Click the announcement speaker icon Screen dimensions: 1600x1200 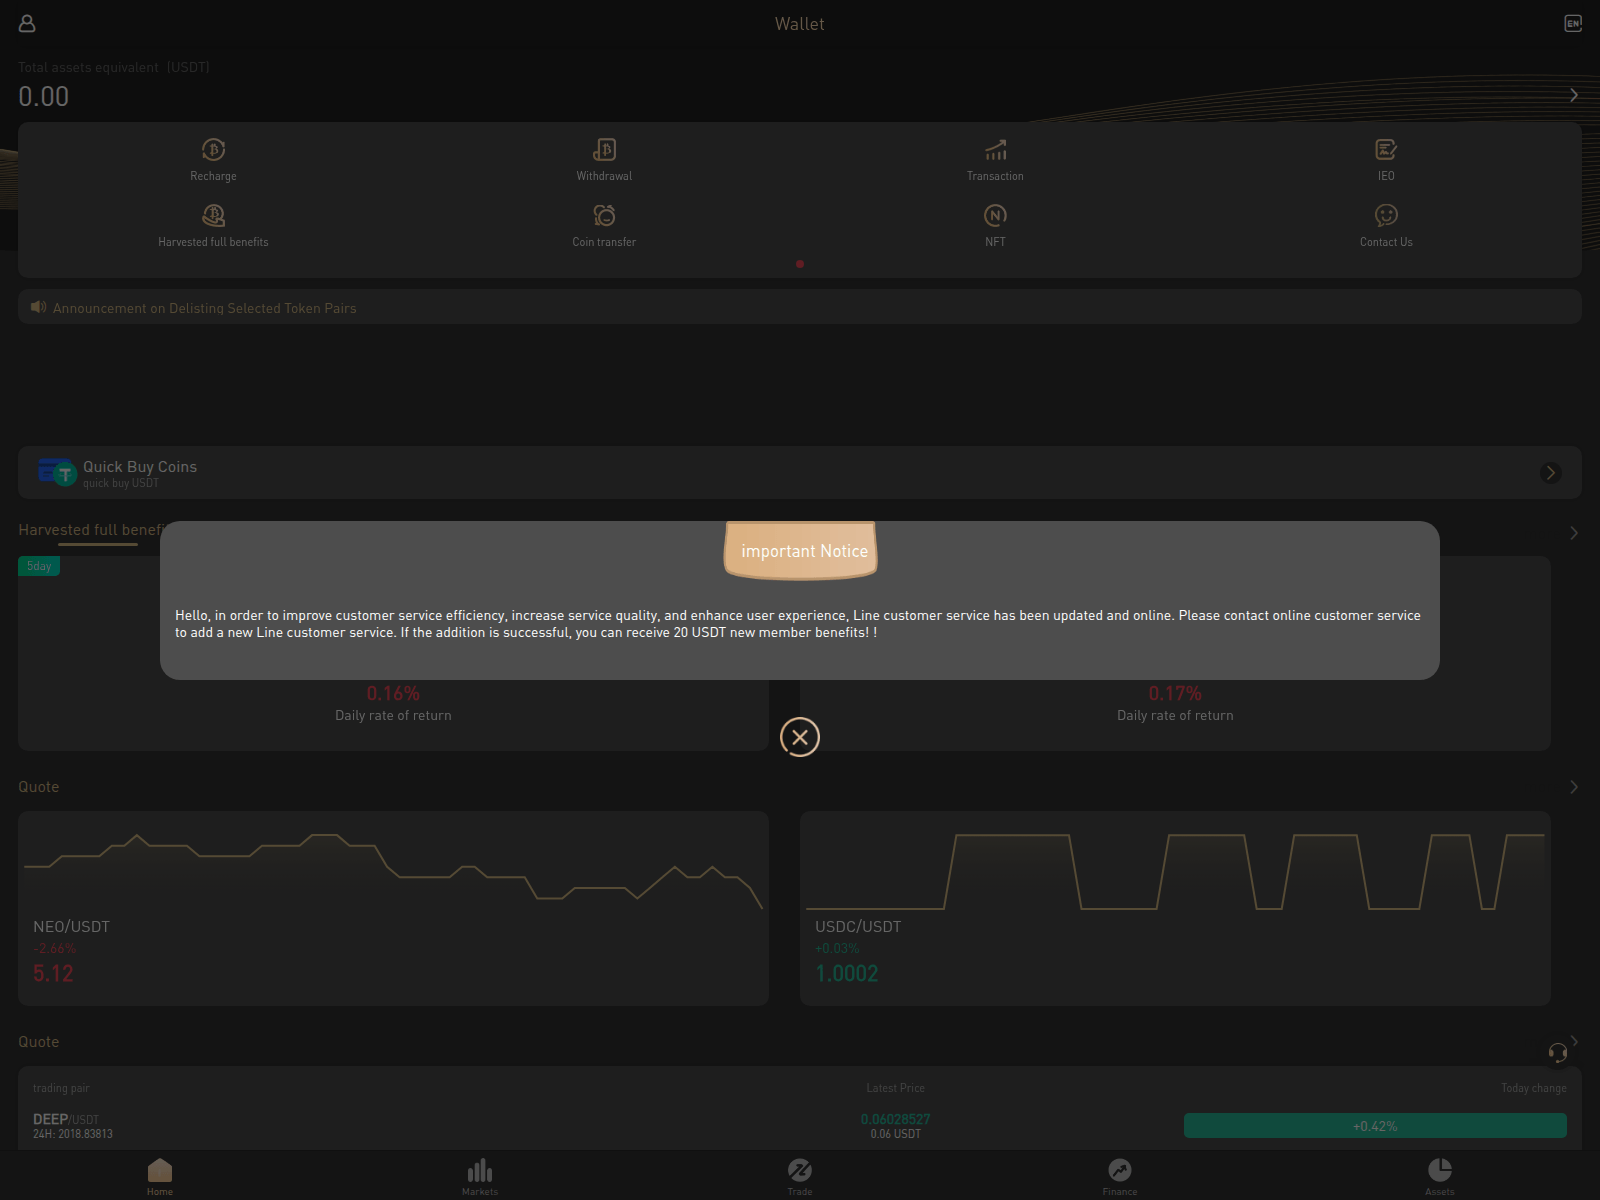tap(38, 307)
